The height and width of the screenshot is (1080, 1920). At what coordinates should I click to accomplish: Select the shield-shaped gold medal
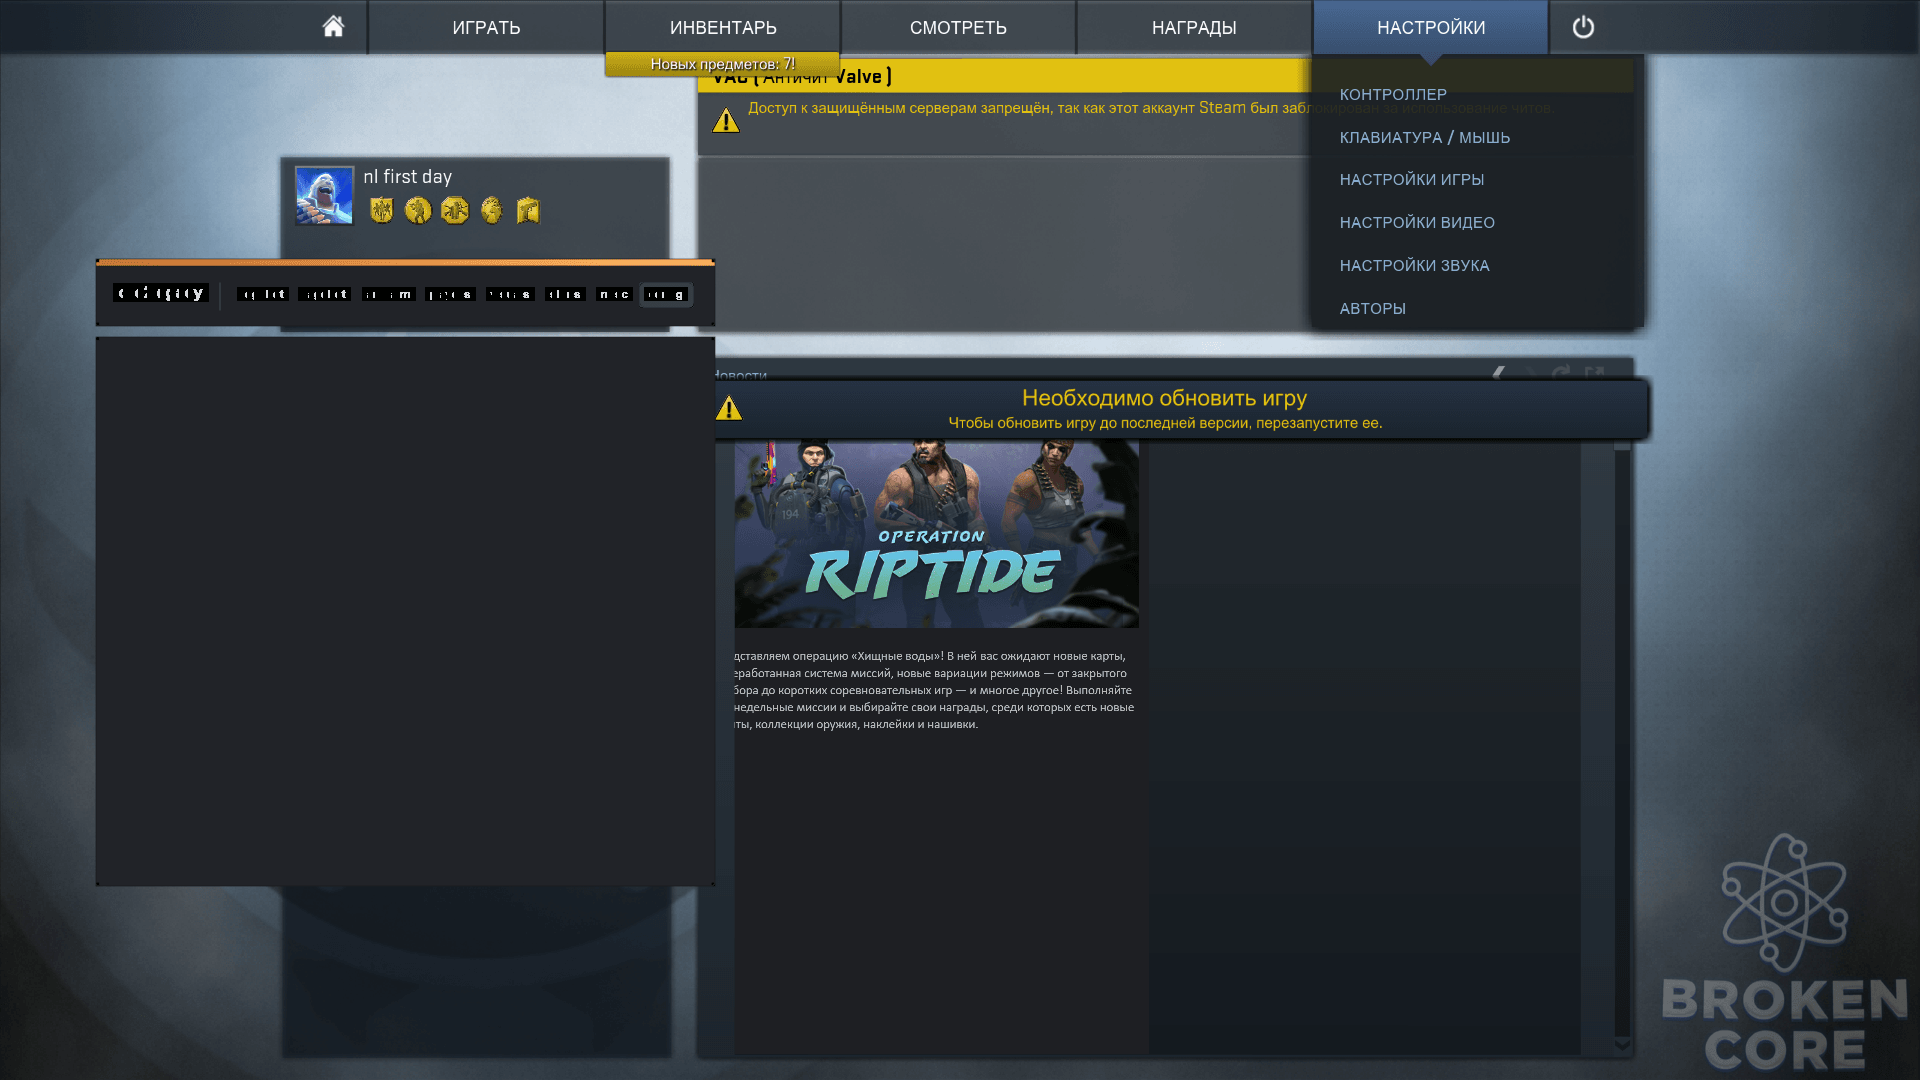[x=381, y=210]
